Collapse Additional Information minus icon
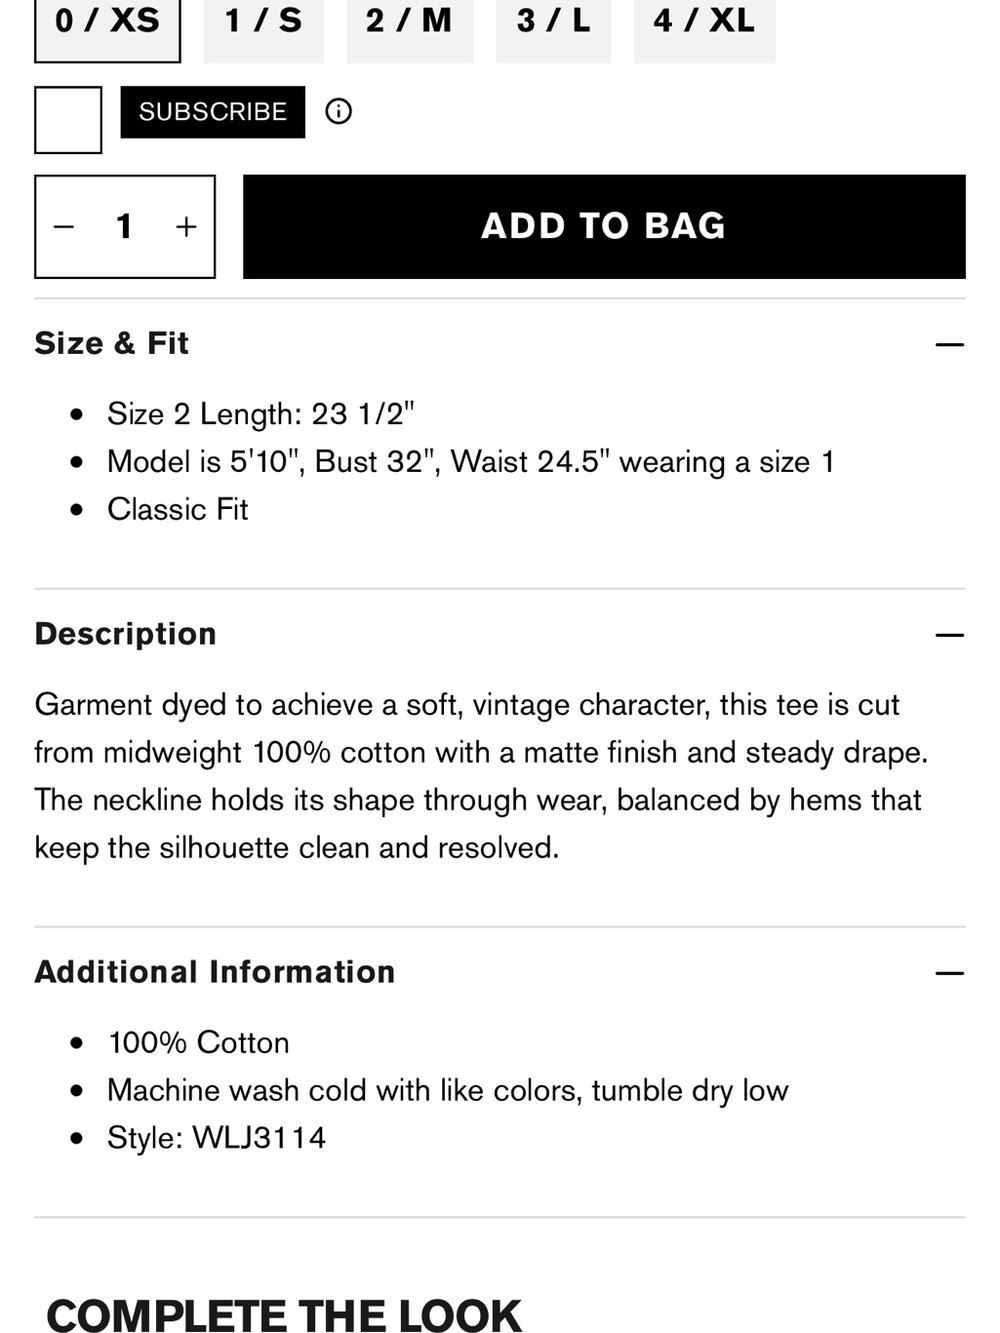 tap(950, 973)
